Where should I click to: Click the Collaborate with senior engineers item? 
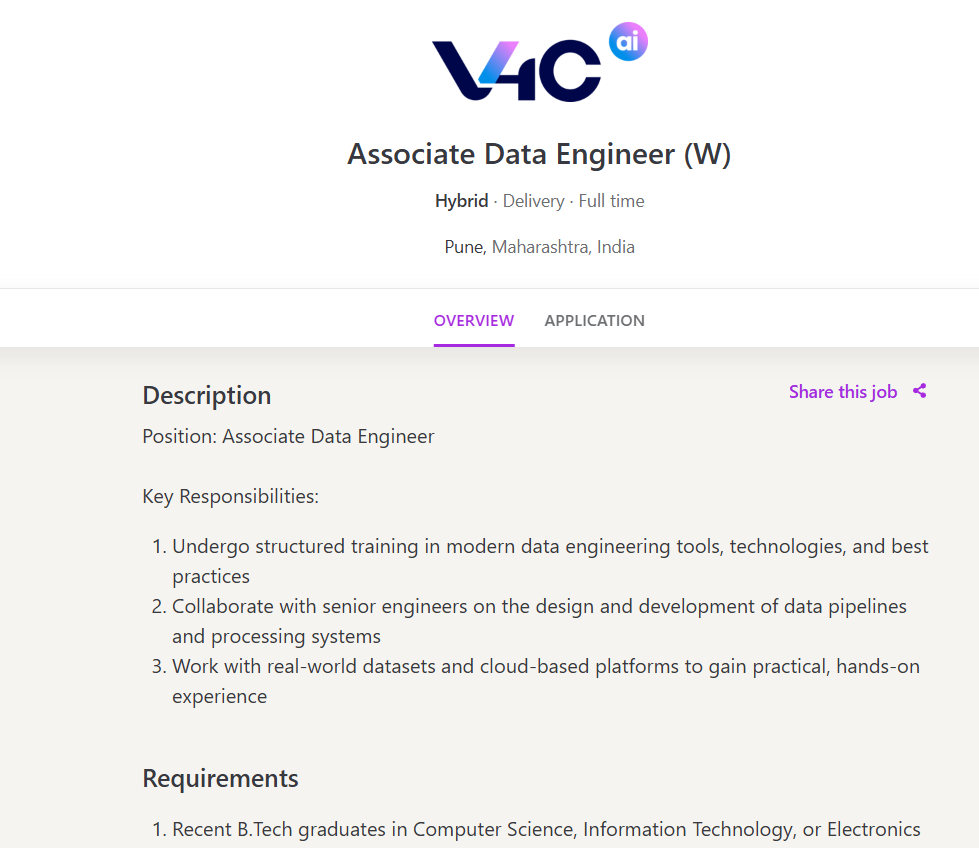539,607
